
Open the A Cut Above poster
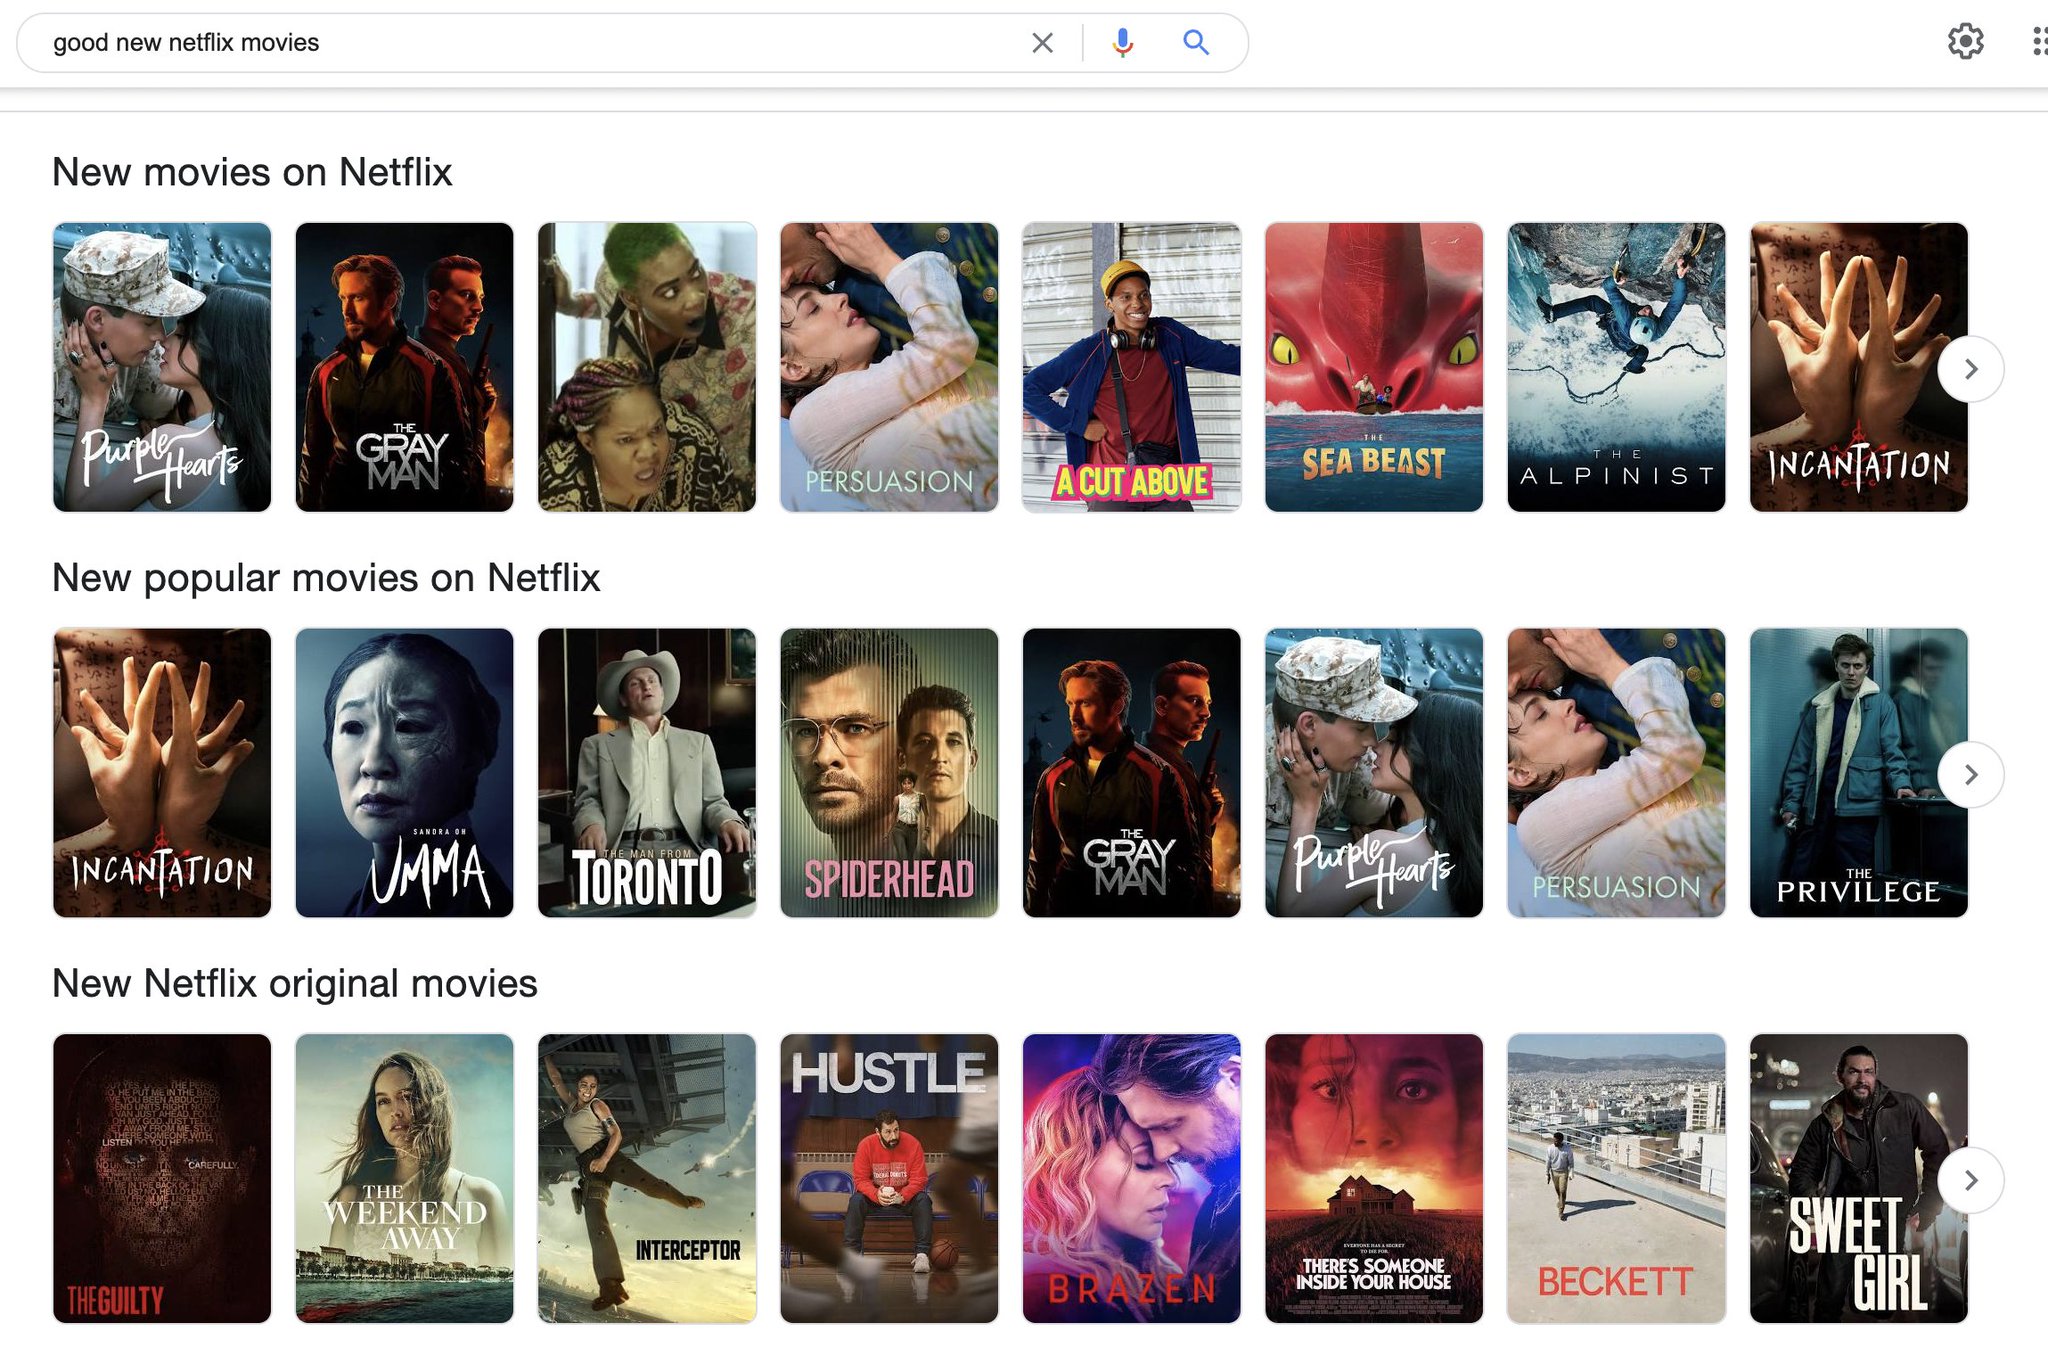coord(1131,367)
